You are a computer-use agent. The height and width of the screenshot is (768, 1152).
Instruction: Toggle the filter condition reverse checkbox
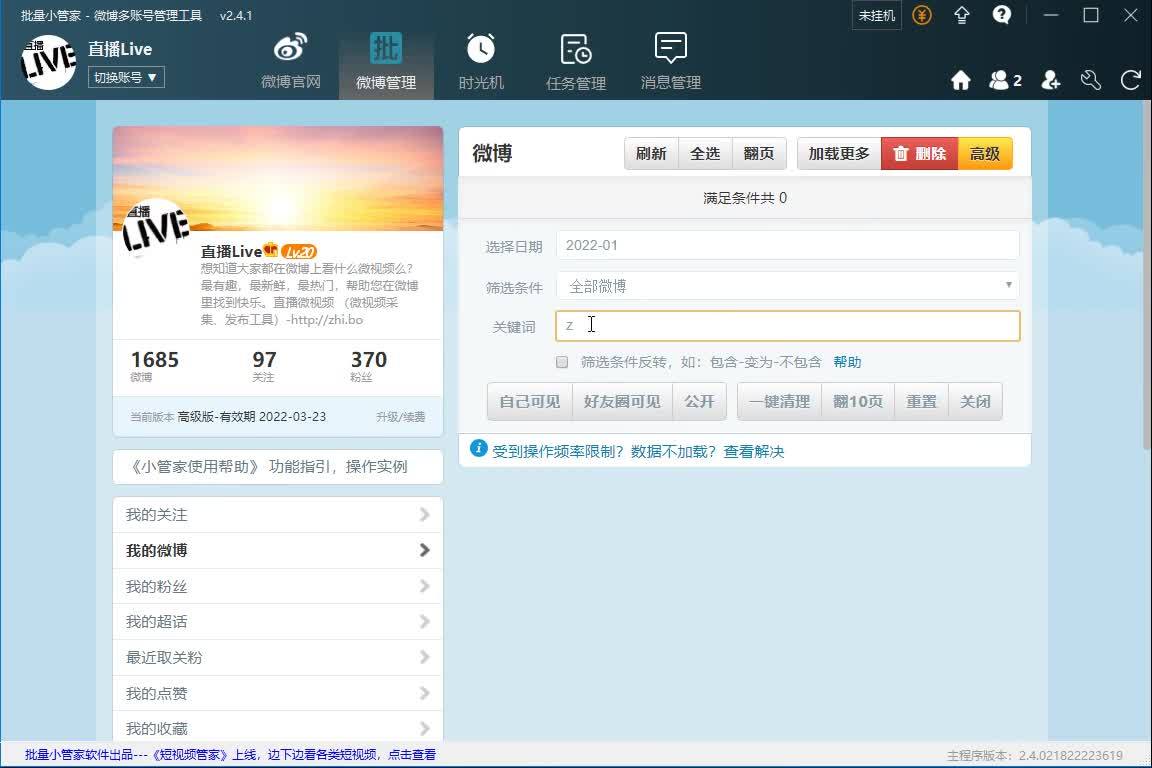tap(562, 362)
